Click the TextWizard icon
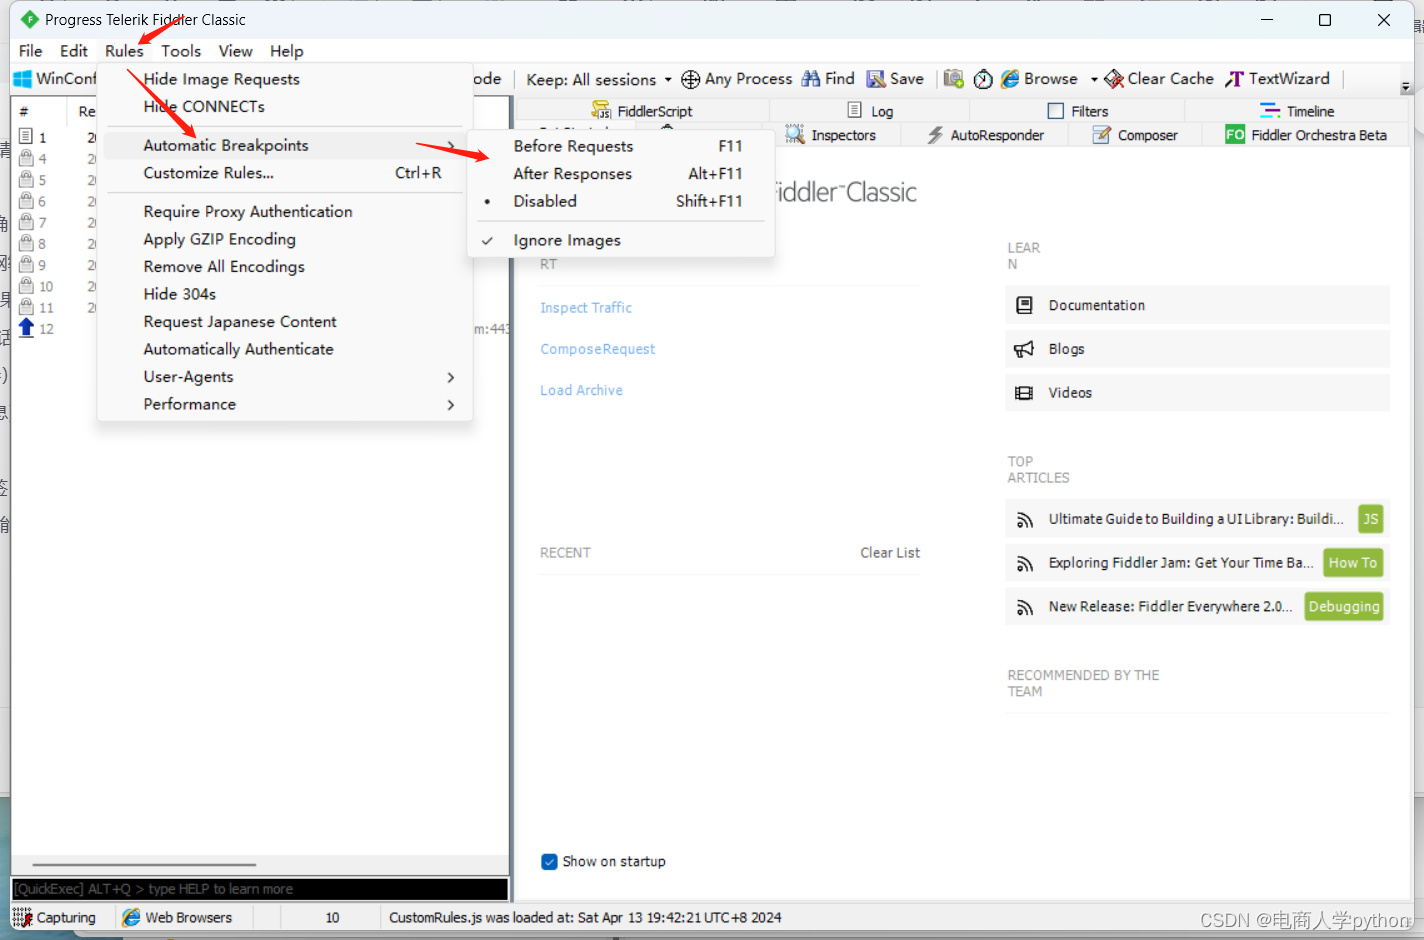Viewport: 1424px width, 940px height. [1235, 79]
